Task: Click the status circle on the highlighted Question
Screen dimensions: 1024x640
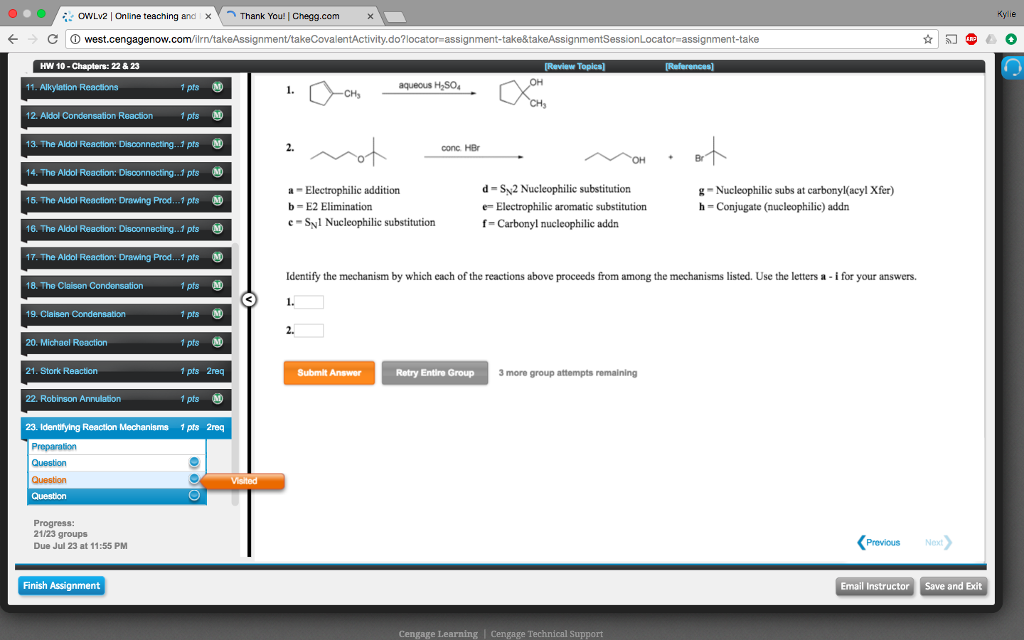Action: point(194,495)
